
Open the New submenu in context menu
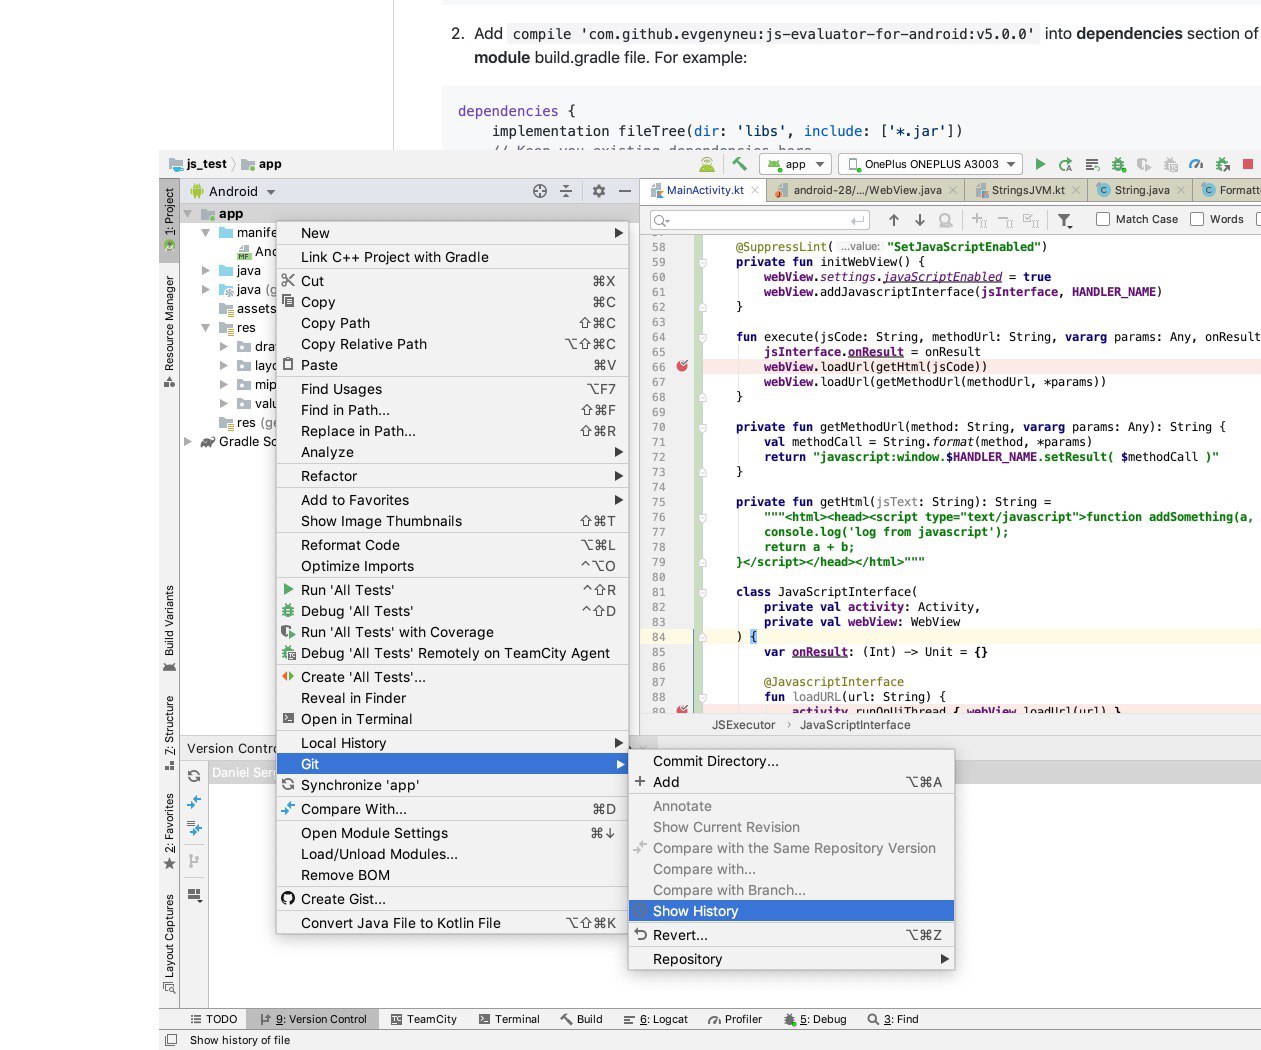452,233
